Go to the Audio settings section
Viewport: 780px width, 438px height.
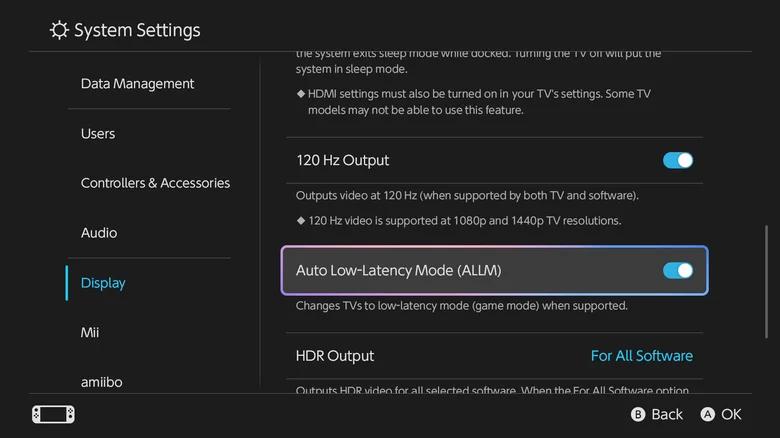99,233
